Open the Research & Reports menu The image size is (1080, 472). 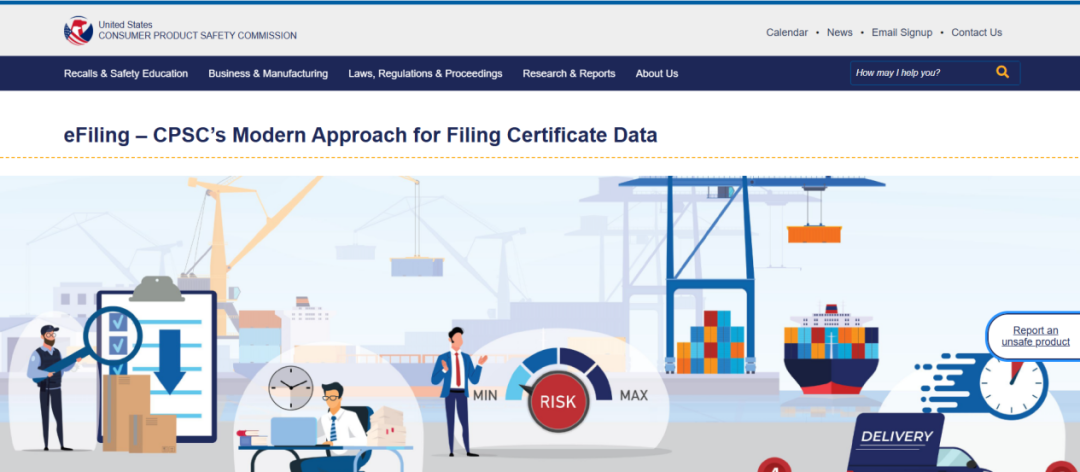click(569, 74)
